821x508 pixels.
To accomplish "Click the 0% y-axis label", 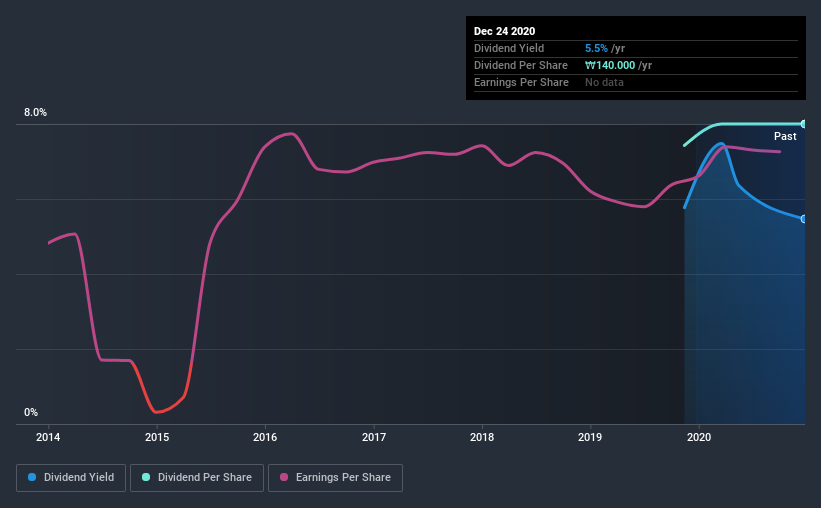I will coord(31,412).
